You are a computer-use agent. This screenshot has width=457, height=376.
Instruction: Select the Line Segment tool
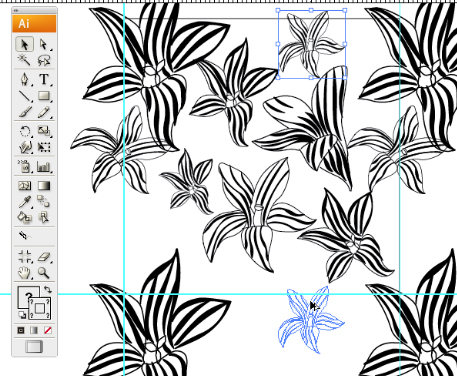(x=25, y=96)
